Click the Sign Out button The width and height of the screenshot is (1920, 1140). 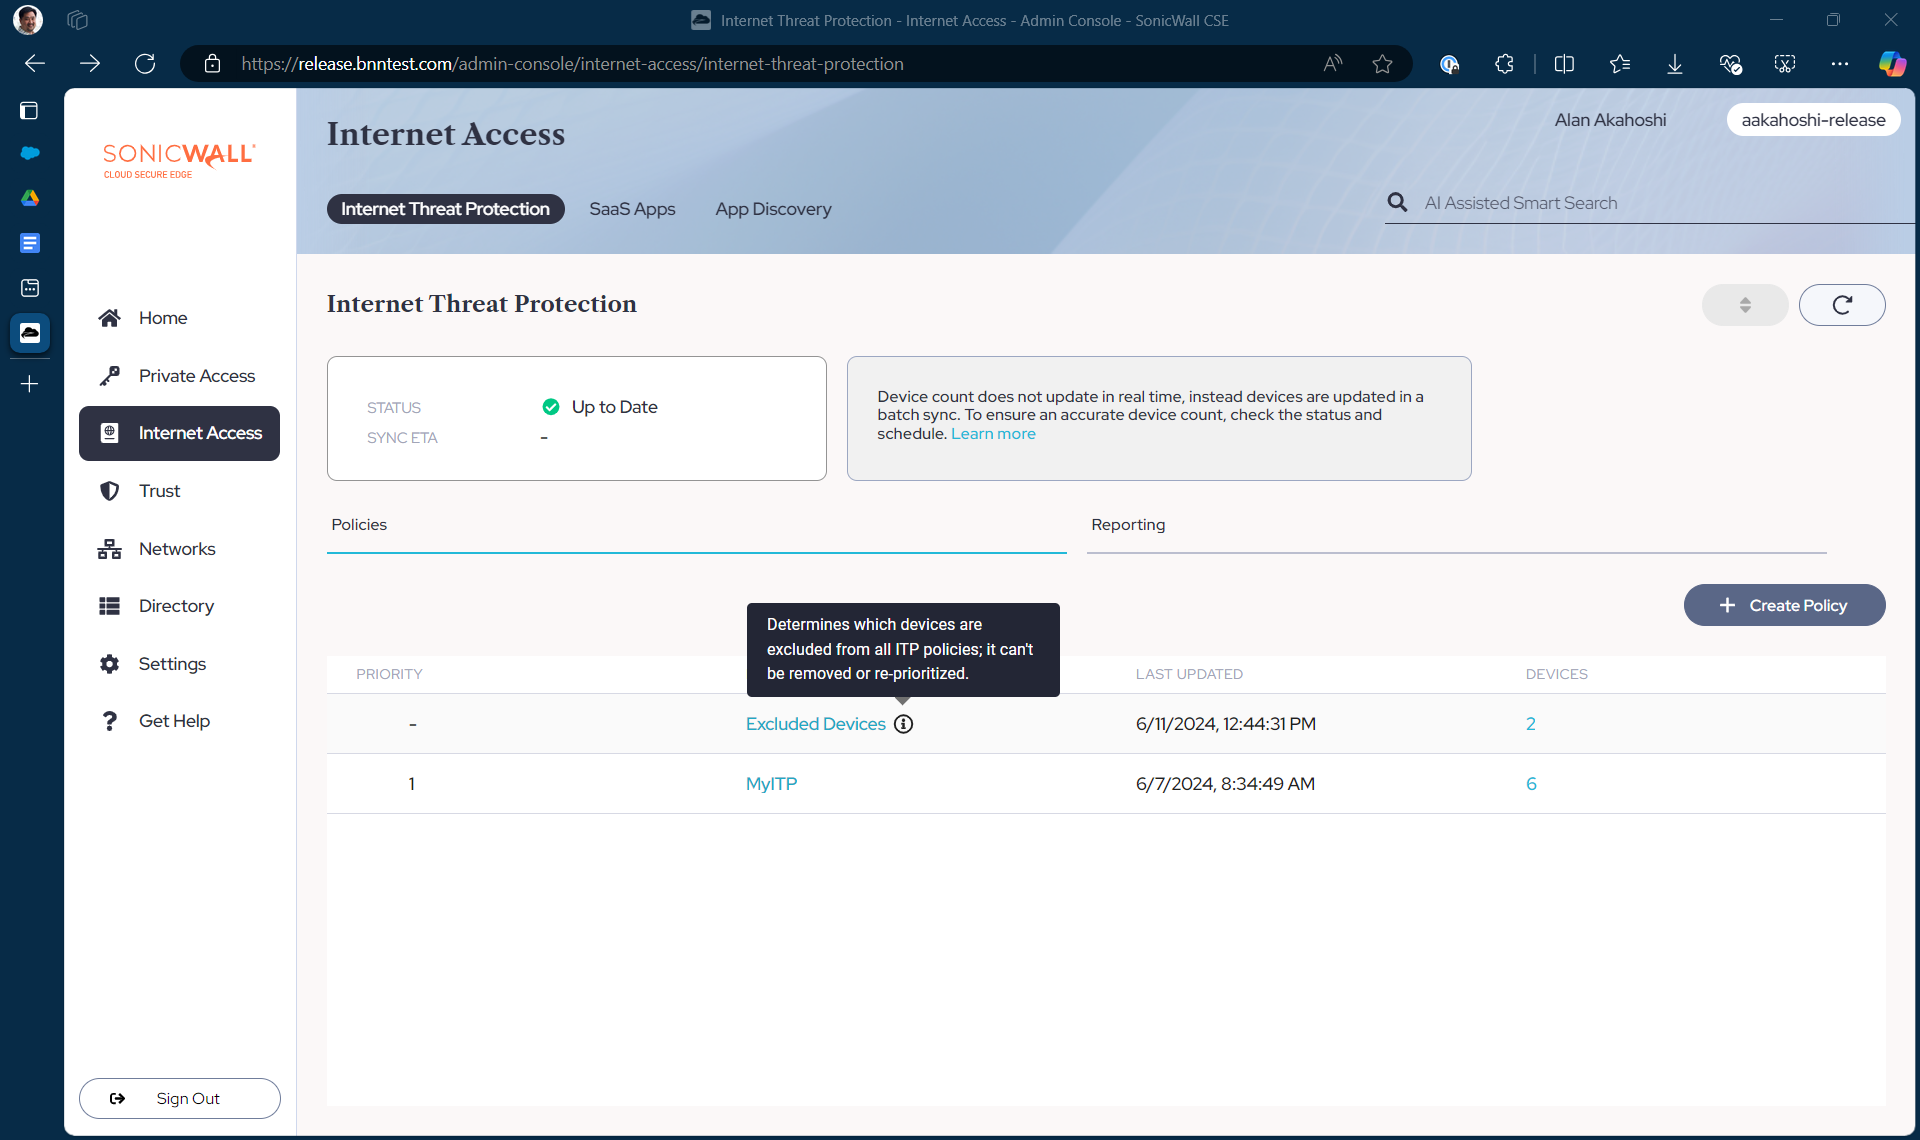180,1098
